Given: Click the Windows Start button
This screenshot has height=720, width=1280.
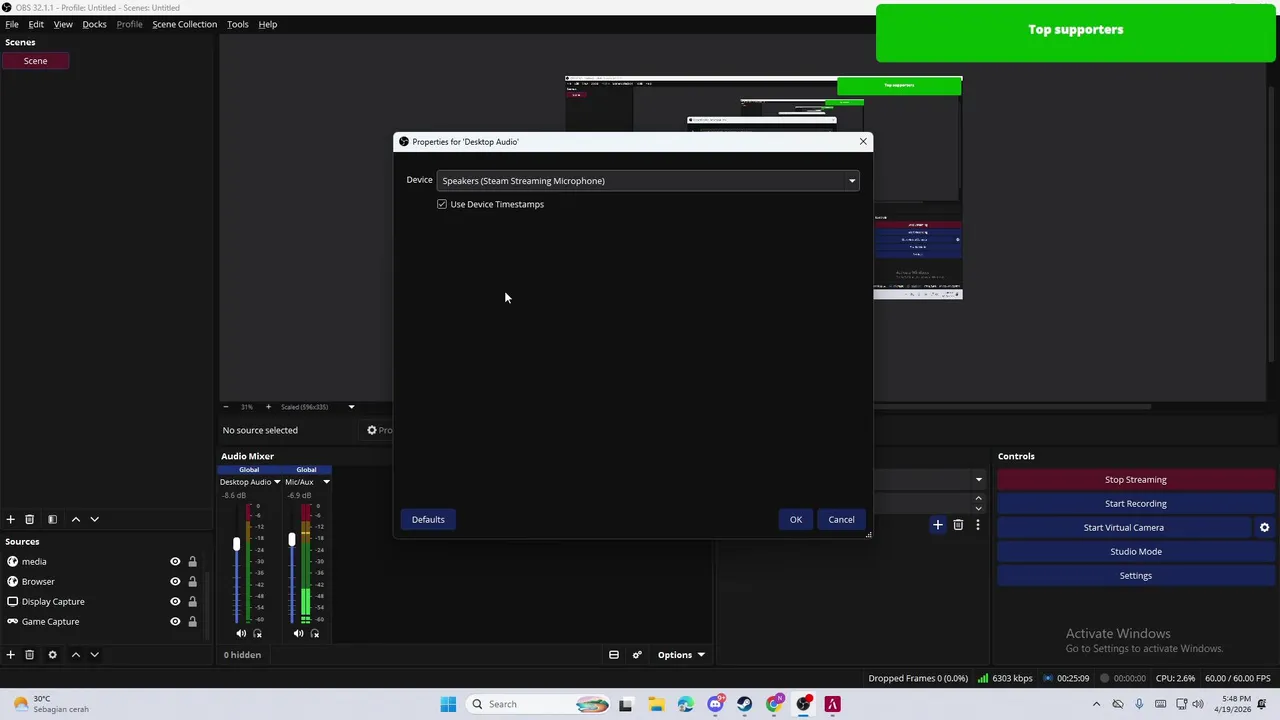Looking at the screenshot, I should pyautogui.click(x=448, y=704).
